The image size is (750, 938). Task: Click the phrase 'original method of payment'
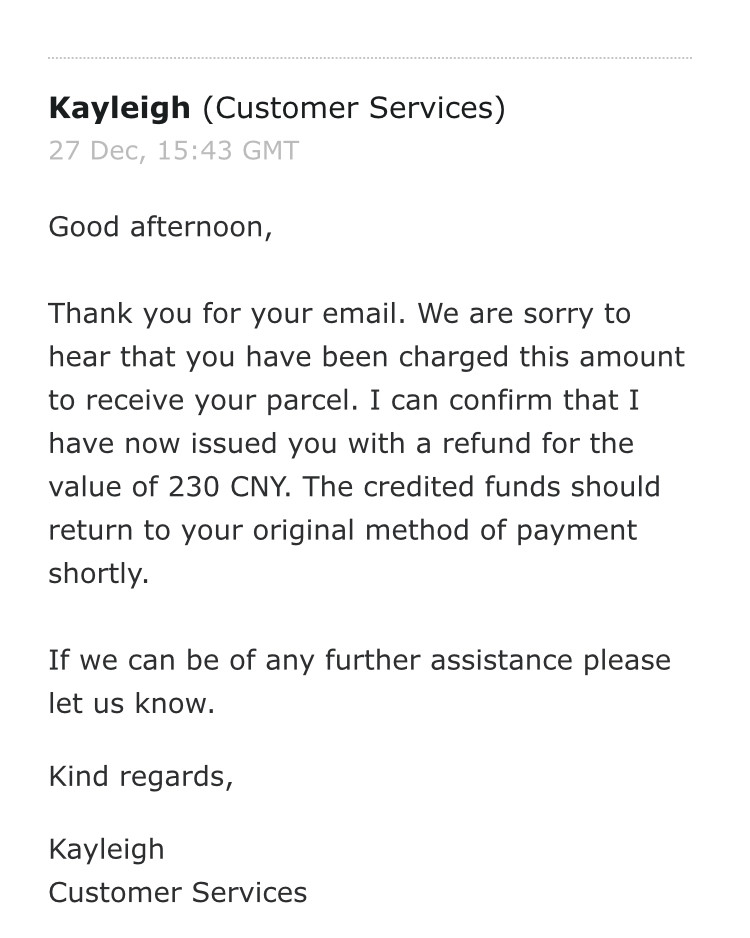(x=445, y=531)
